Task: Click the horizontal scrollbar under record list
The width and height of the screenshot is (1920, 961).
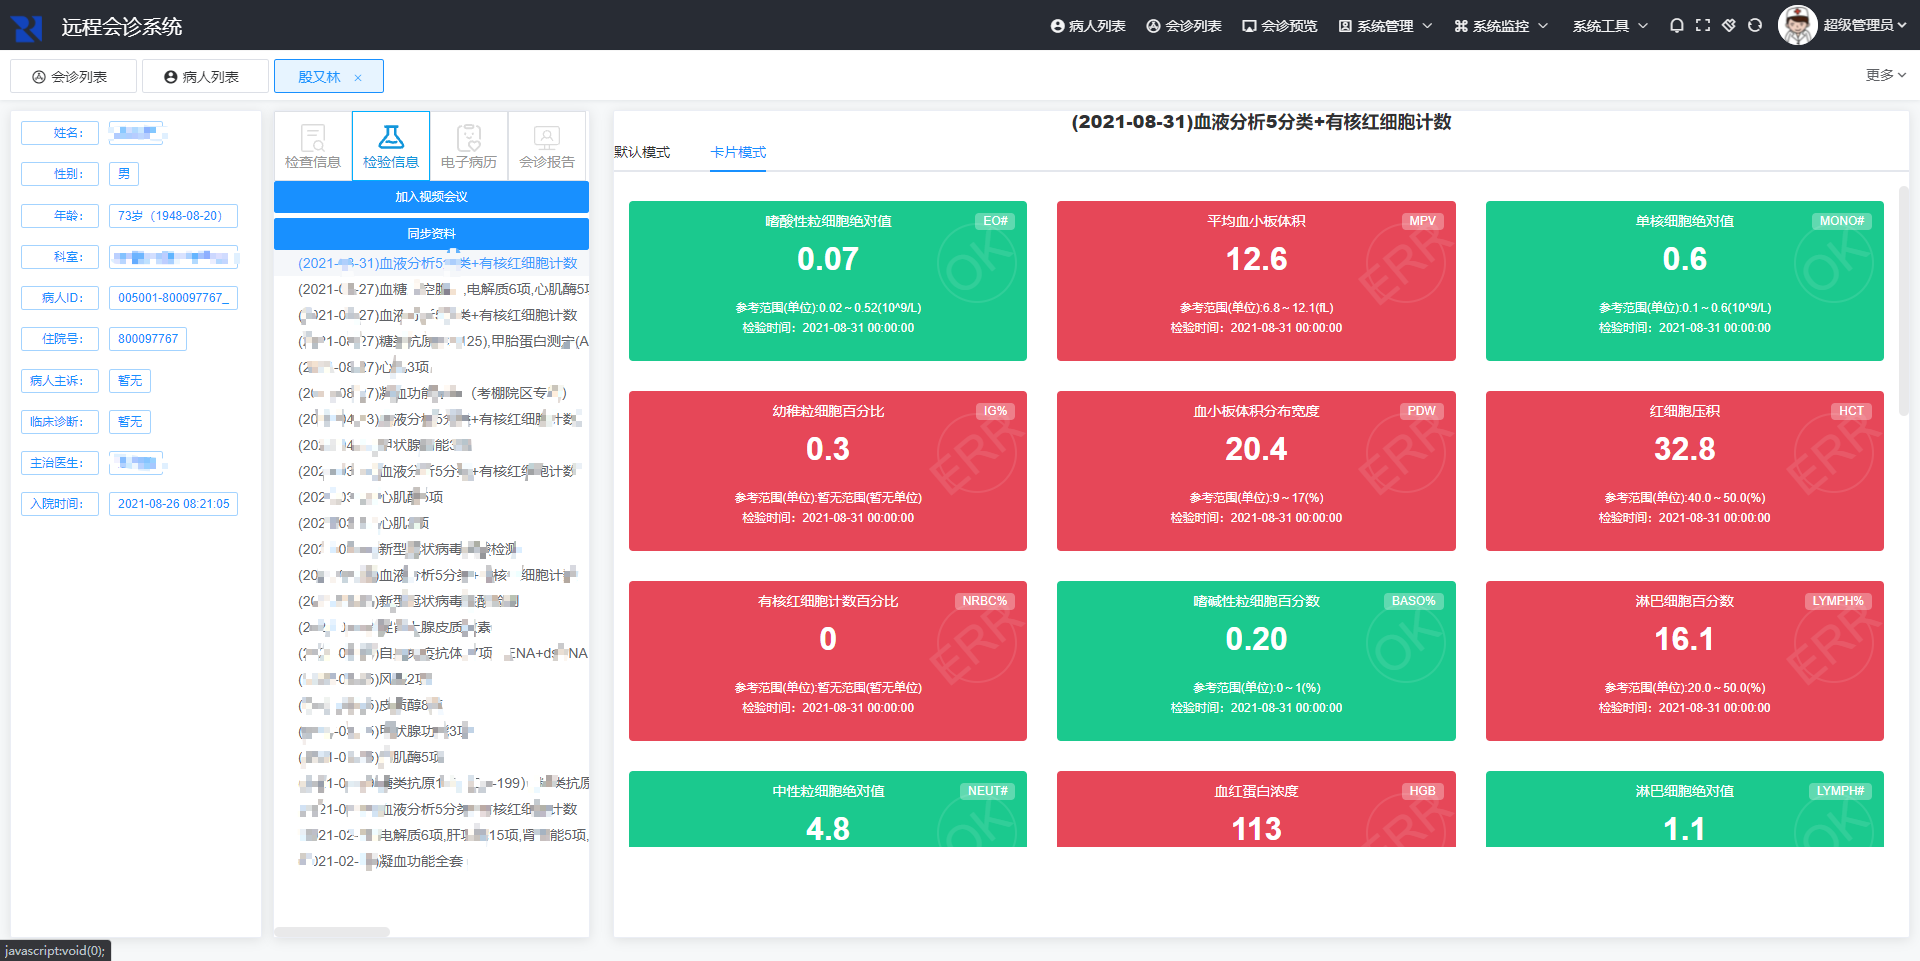Action: click(332, 932)
